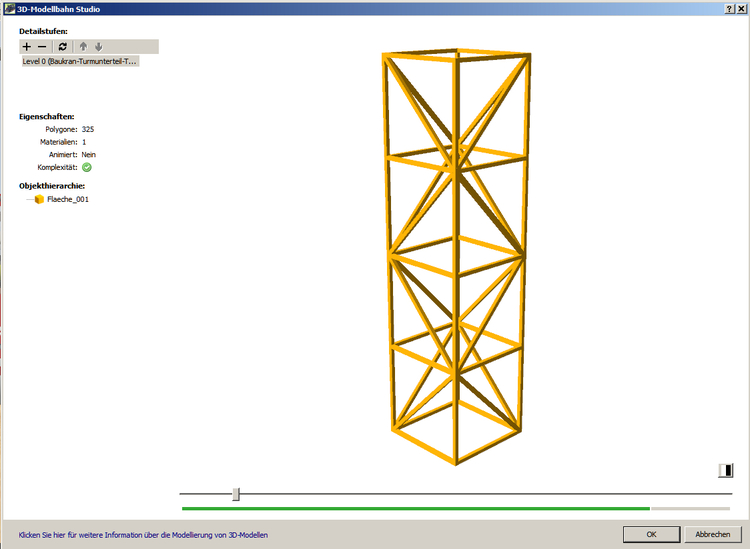750x549 pixels.
Task: Add a new detail level with plus icon
Action: (x=27, y=46)
